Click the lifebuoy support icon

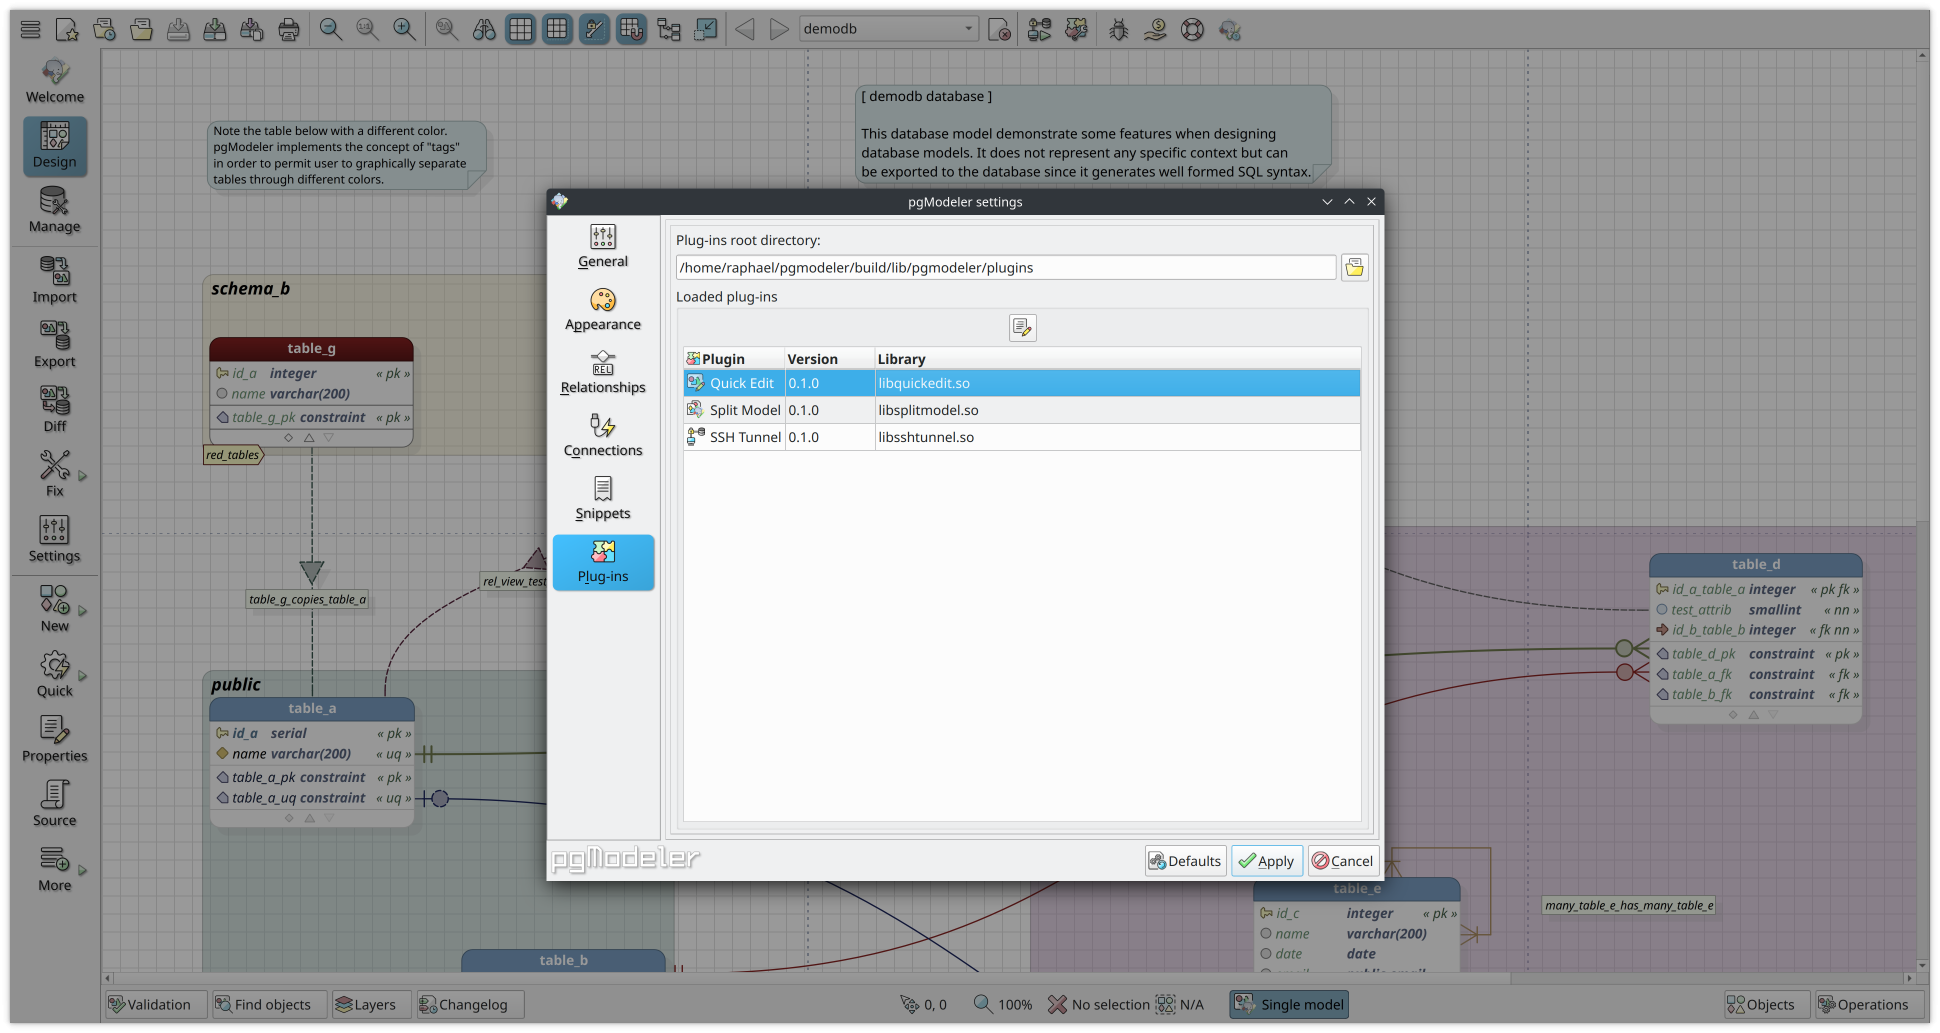point(1192,29)
